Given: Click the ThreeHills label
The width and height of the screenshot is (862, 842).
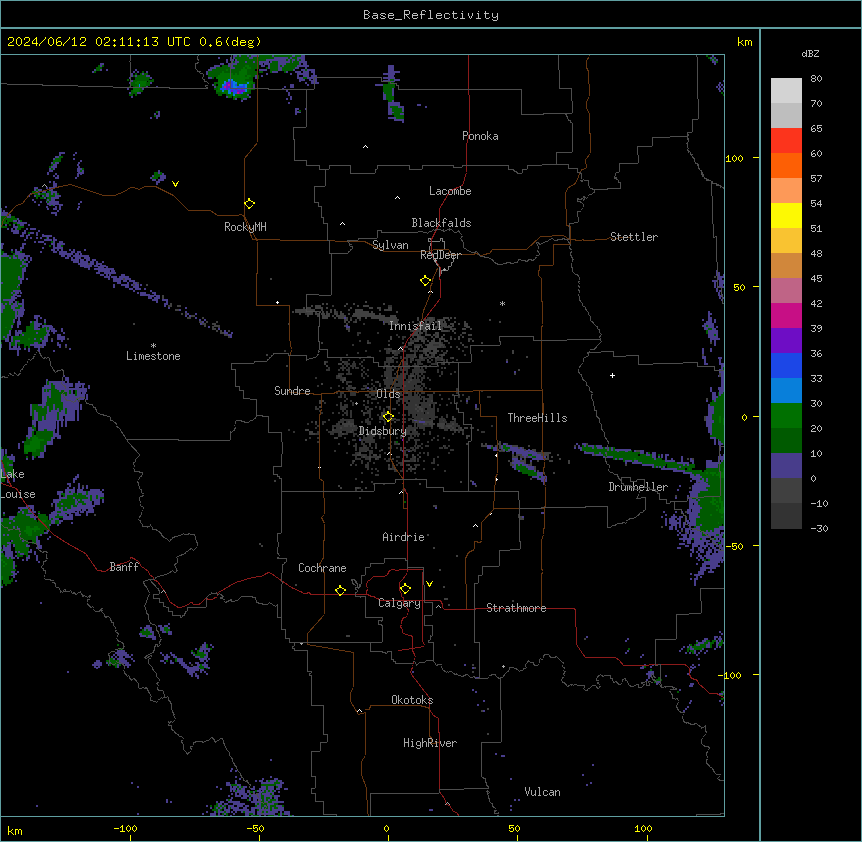Looking at the screenshot, I should (537, 418).
